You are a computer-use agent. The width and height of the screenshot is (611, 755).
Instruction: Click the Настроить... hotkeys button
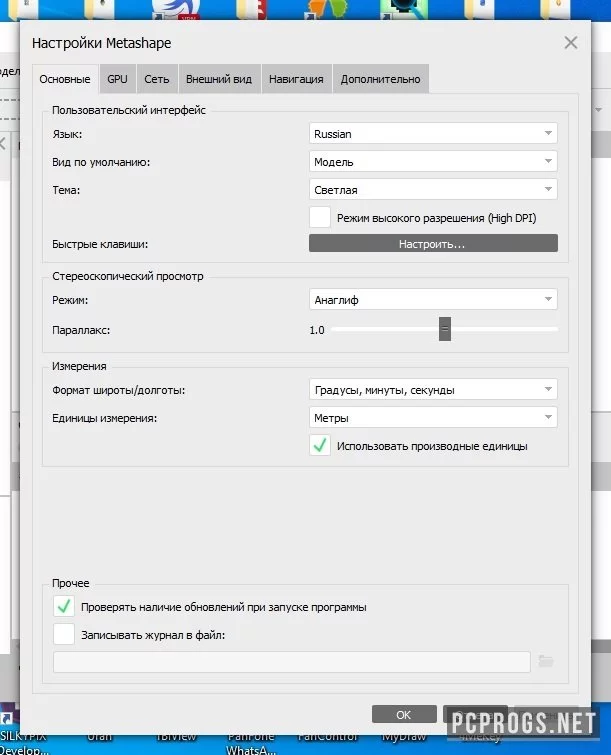433,243
